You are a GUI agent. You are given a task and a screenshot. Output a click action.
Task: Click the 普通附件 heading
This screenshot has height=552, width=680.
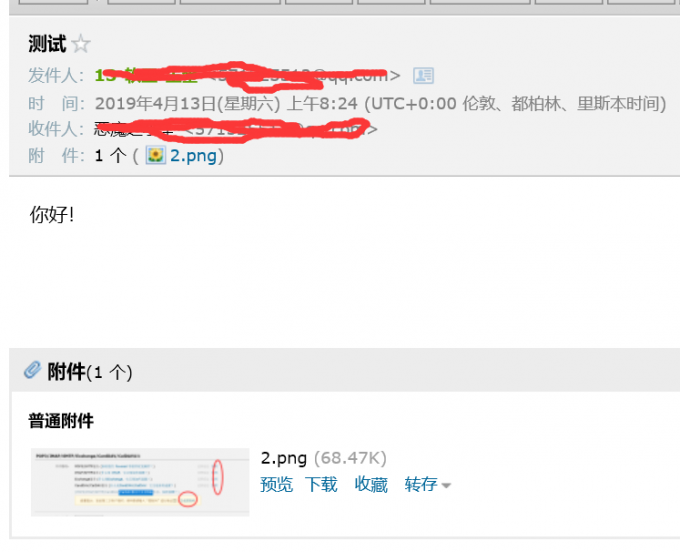[61, 421]
